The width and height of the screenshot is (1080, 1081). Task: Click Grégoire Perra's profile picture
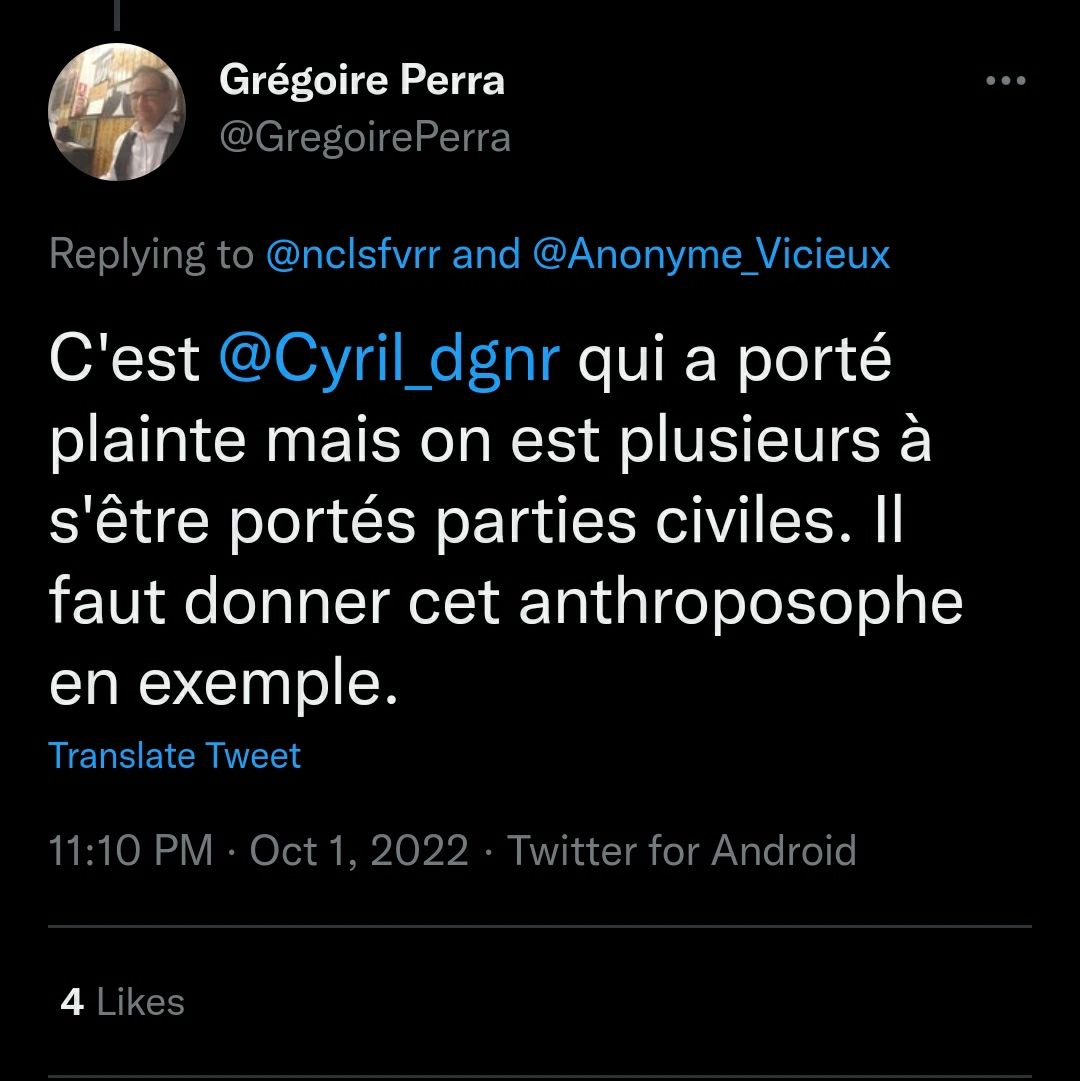pyautogui.click(x=117, y=112)
